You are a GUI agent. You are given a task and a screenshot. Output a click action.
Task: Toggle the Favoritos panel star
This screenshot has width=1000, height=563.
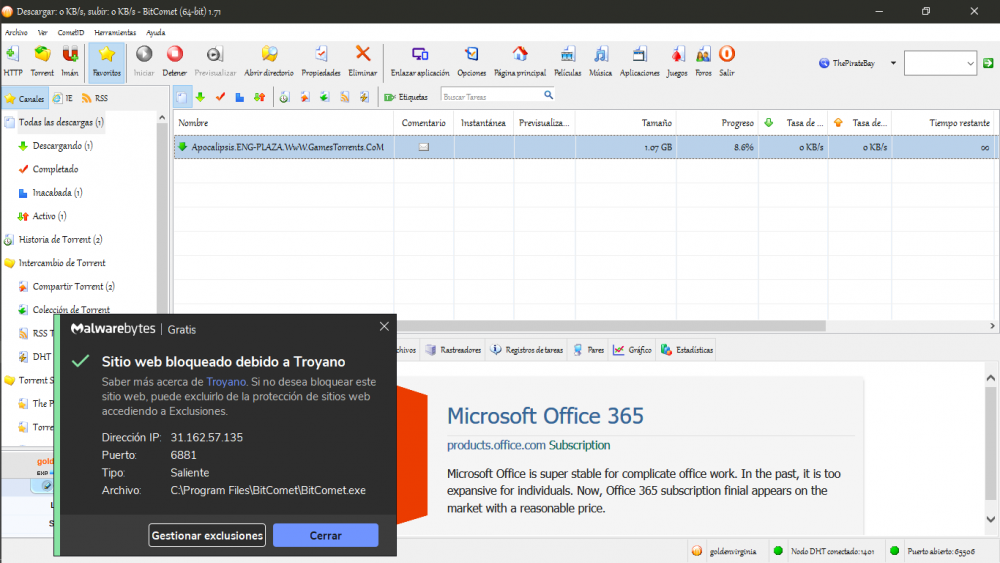click(x=107, y=61)
